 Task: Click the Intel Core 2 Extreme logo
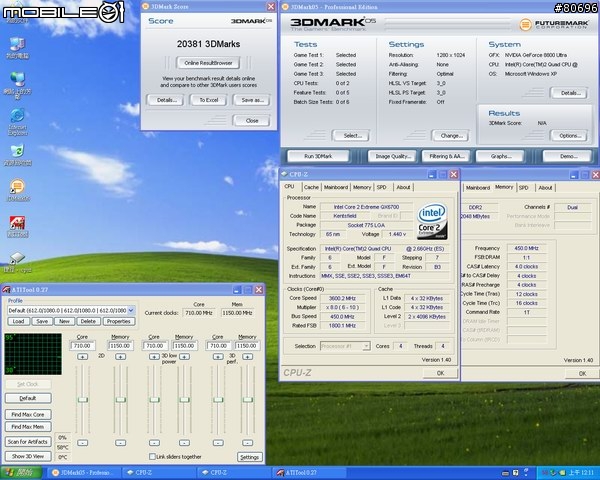432,221
